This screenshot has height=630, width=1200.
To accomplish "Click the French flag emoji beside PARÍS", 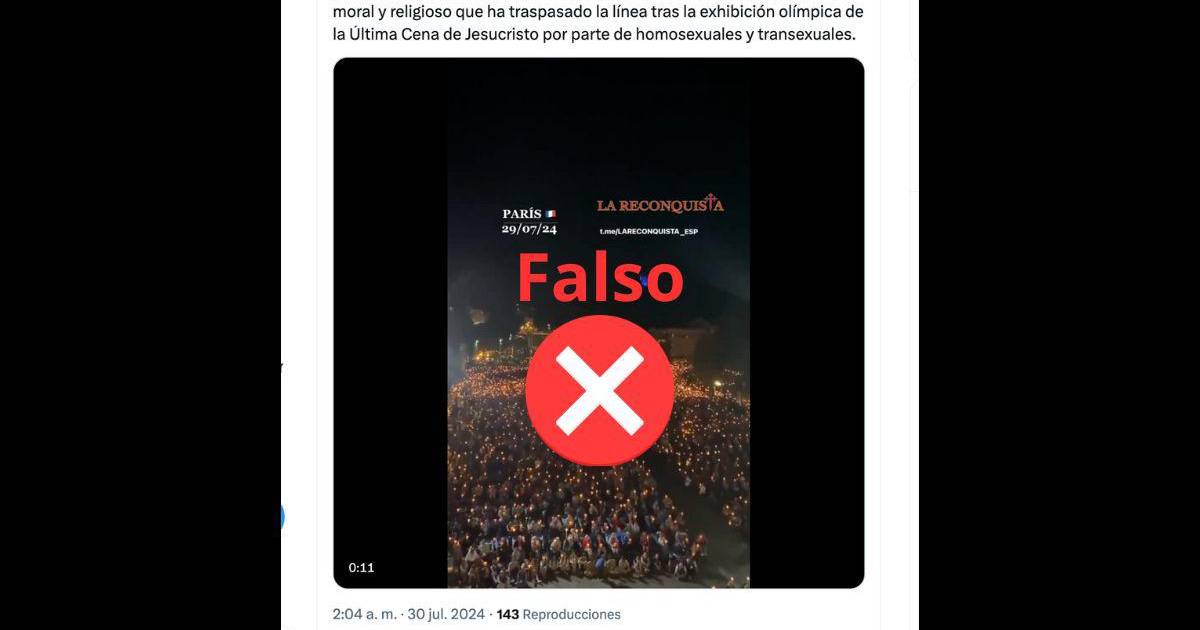I will coord(550,214).
